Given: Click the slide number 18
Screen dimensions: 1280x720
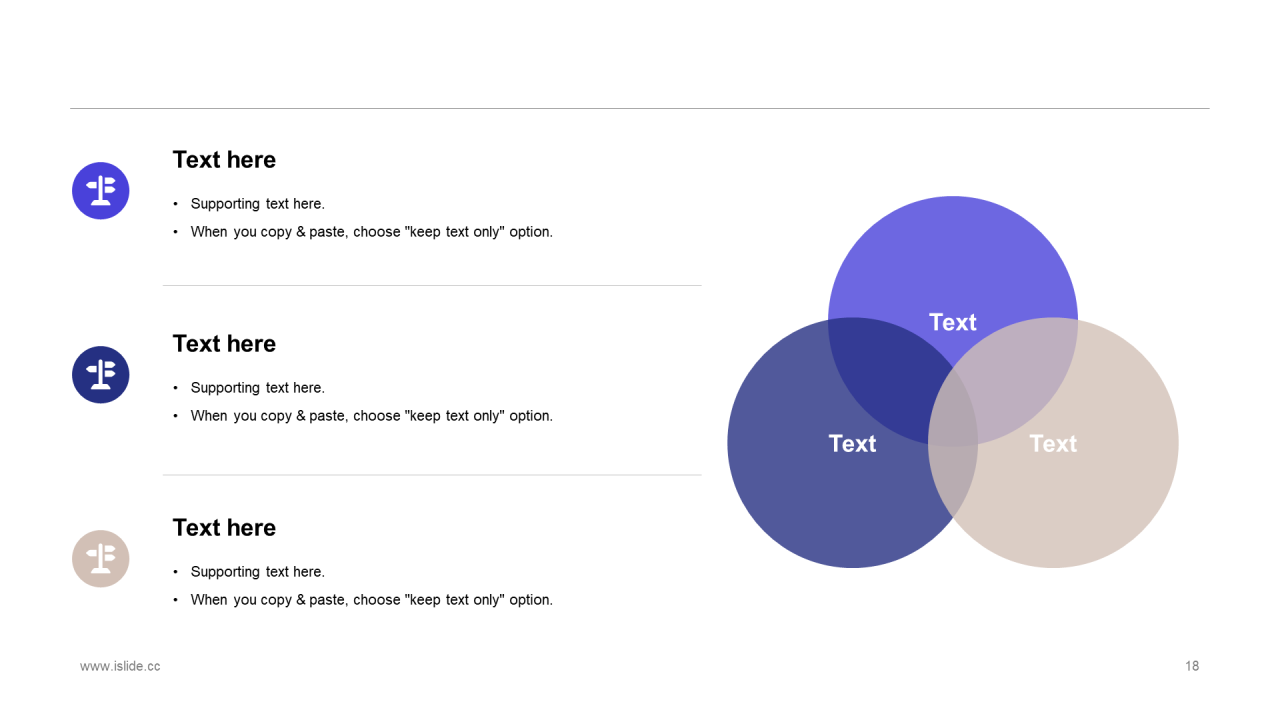Looking at the screenshot, I should pos(1192,666).
